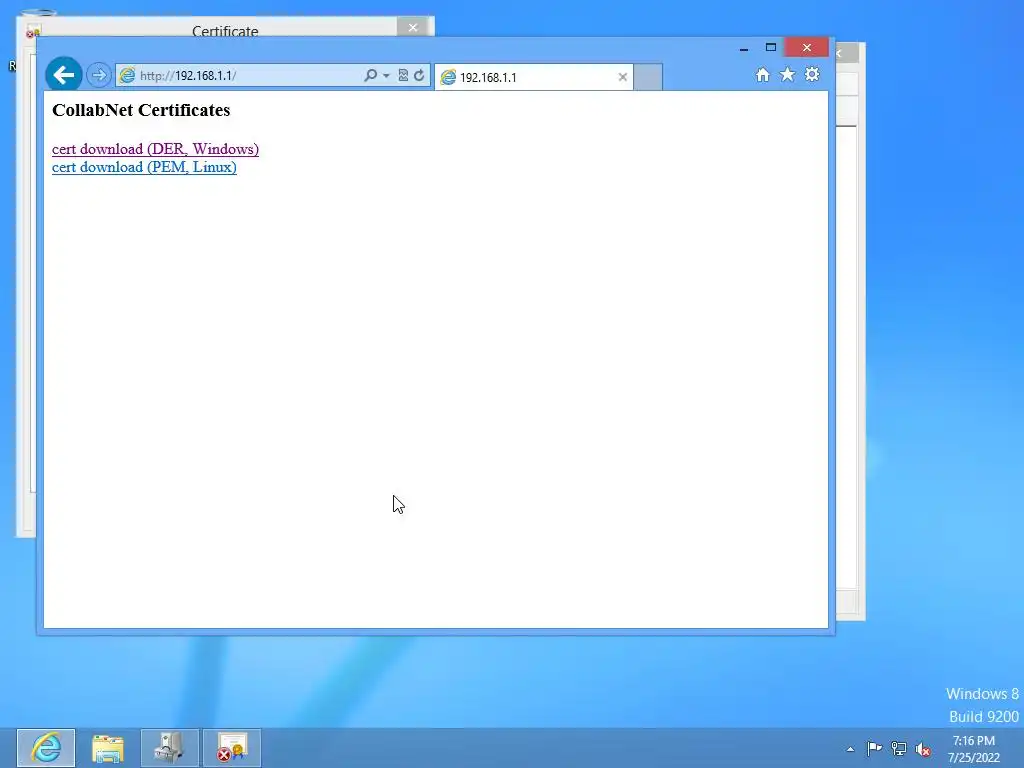1024x768 pixels.
Task: Open a new blank tab
Action: click(648, 77)
